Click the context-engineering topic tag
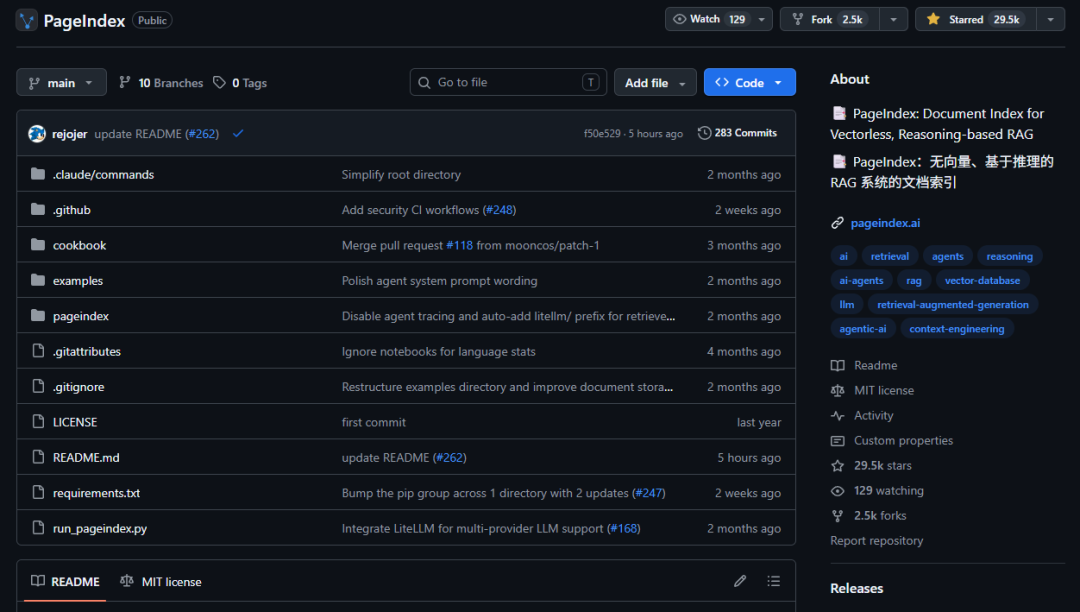 (x=957, y=328)
